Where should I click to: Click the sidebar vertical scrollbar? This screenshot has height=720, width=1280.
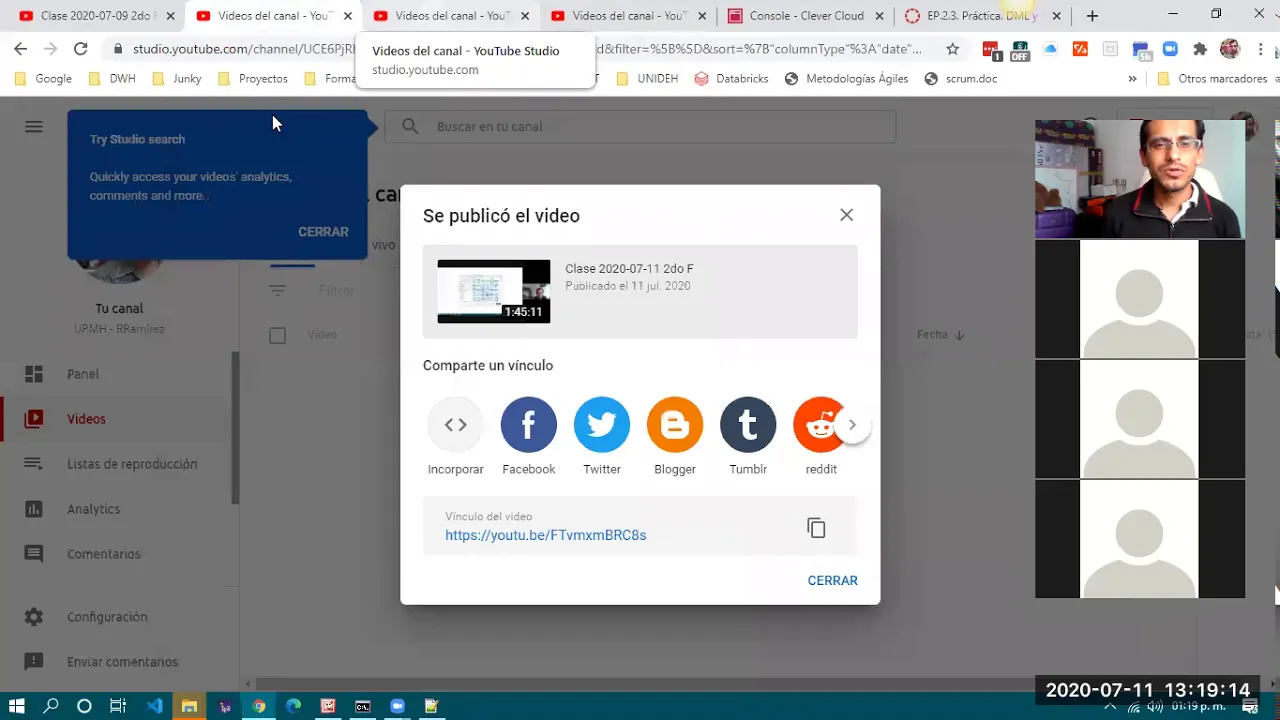(236, 428)
